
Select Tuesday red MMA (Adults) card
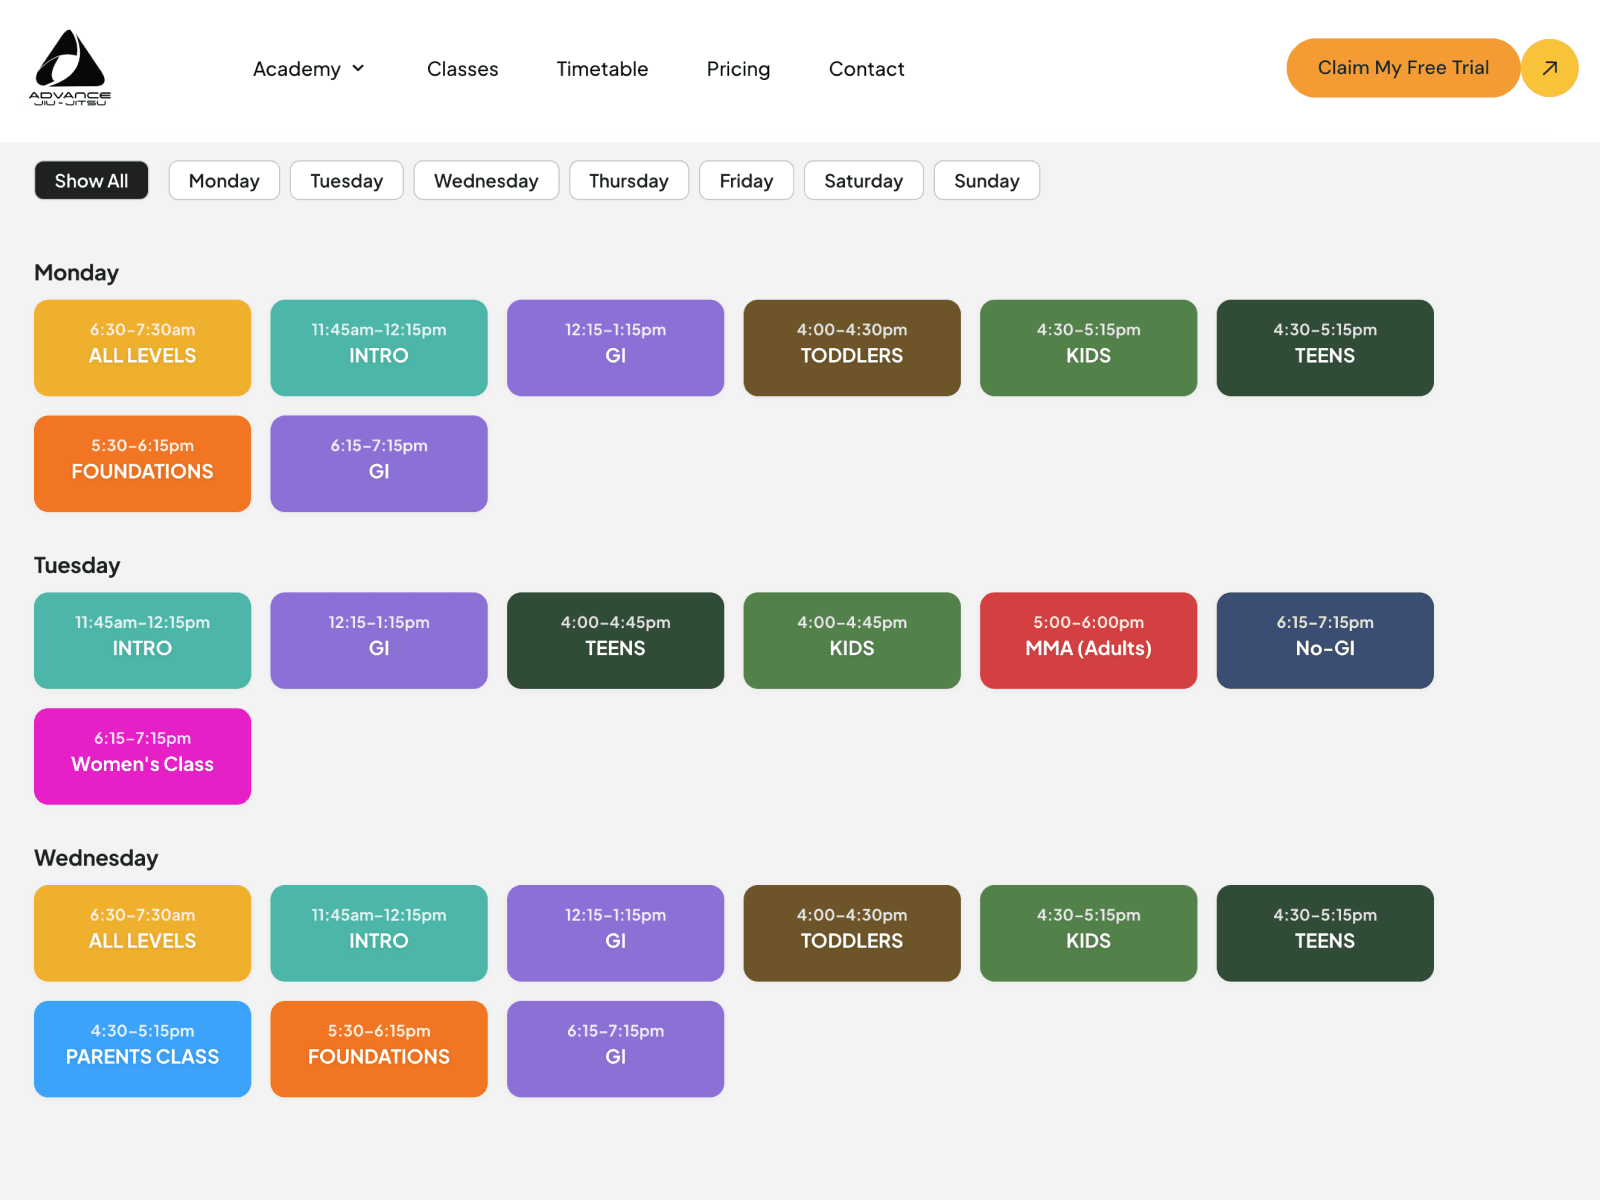coord(1088,640)
